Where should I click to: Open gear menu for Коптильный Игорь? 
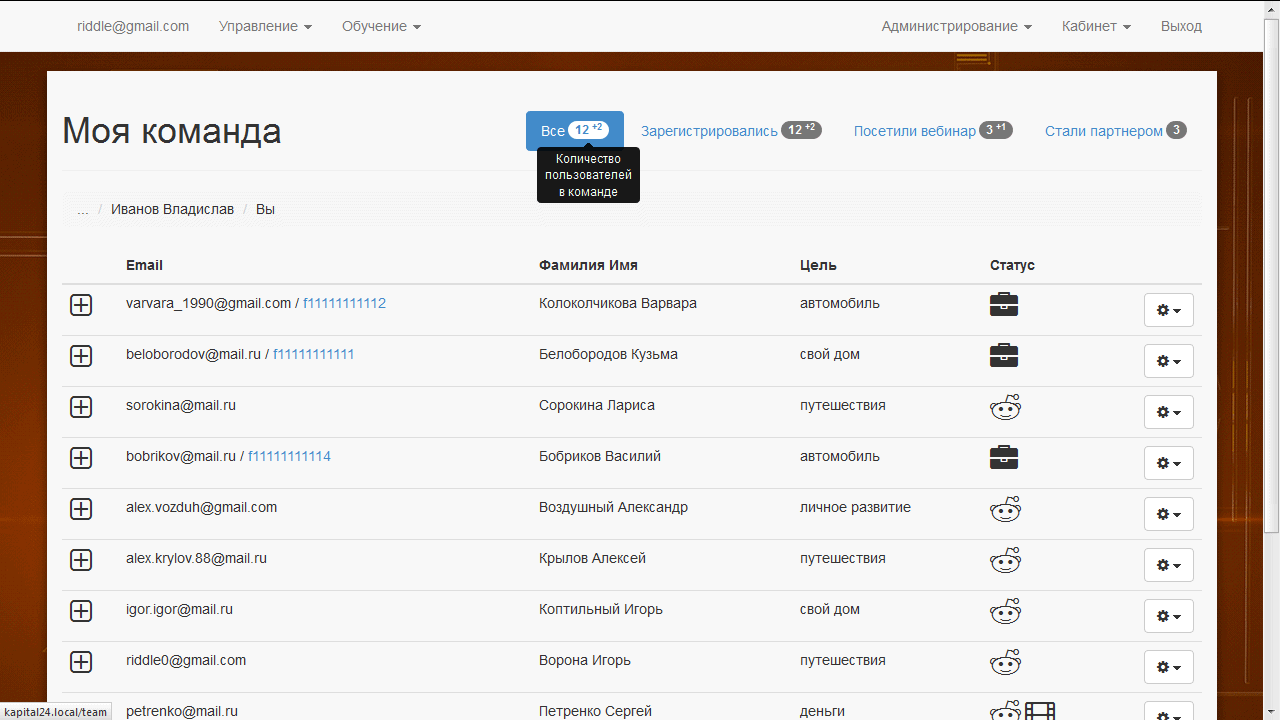point(1168,616)
